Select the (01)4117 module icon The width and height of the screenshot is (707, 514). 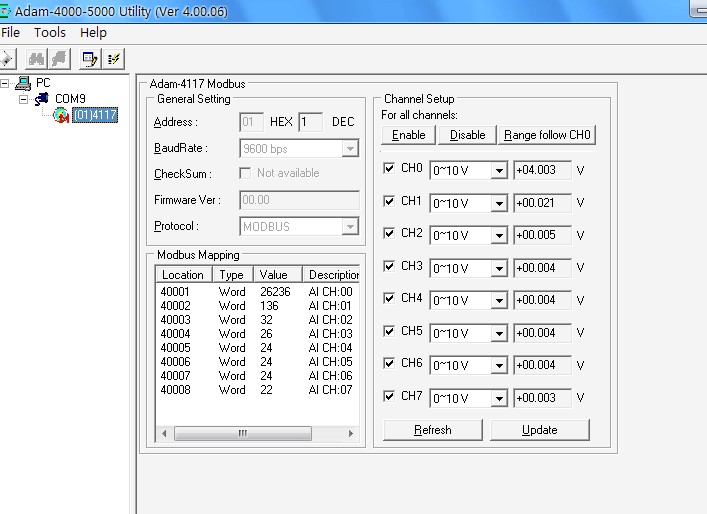[61, 115]
